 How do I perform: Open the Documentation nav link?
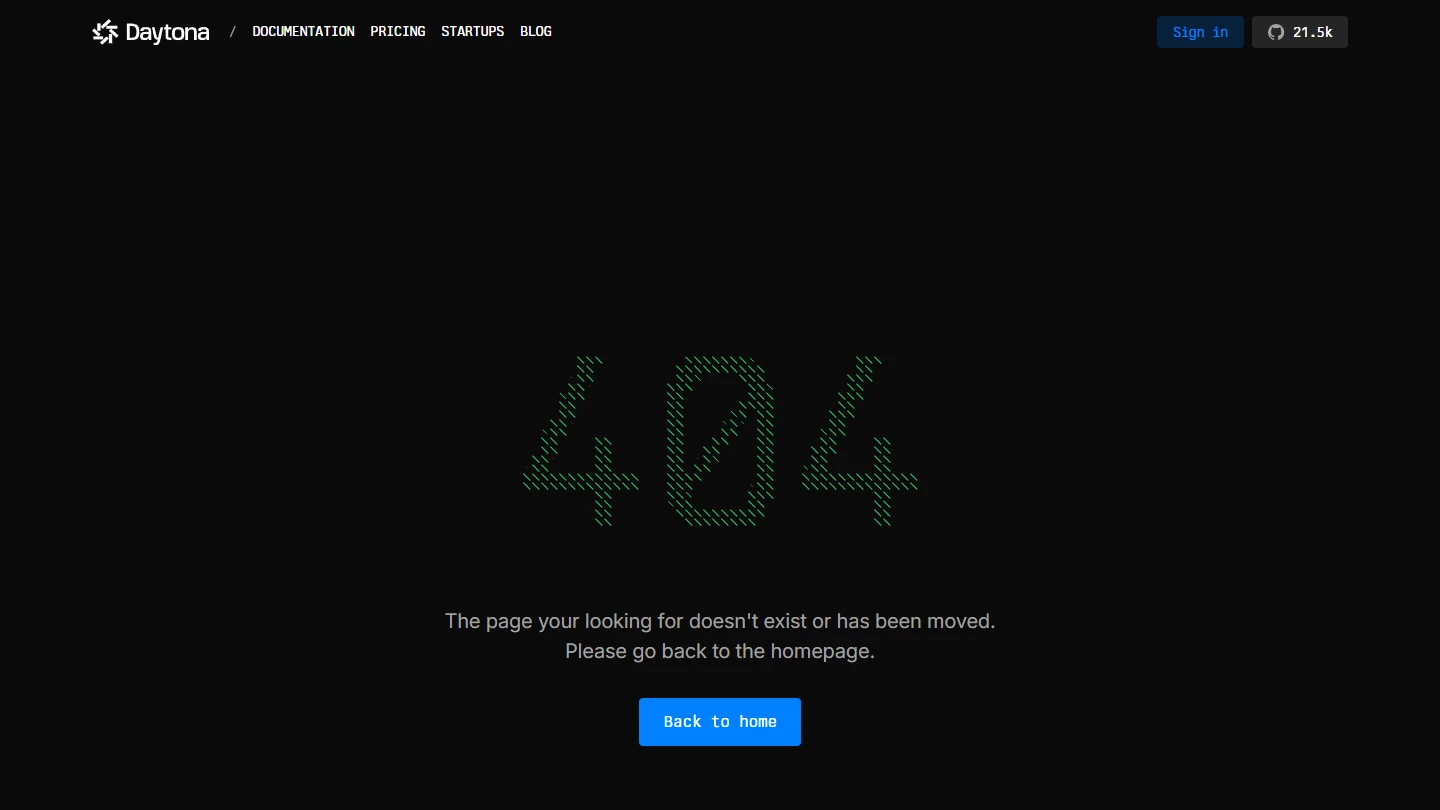[303, 32]
